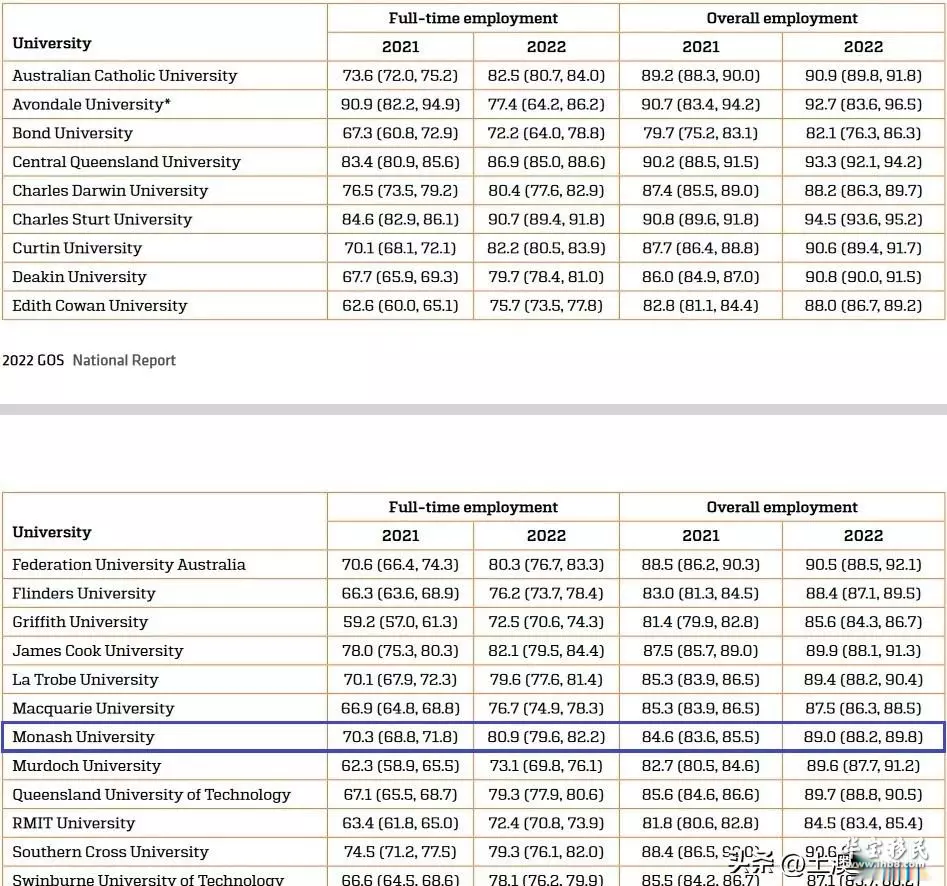The width and height of the screenshot is (947, 886).
Task: Click Full-time employment header in top table
Action: pyautogui.click(x=473, y=18)
